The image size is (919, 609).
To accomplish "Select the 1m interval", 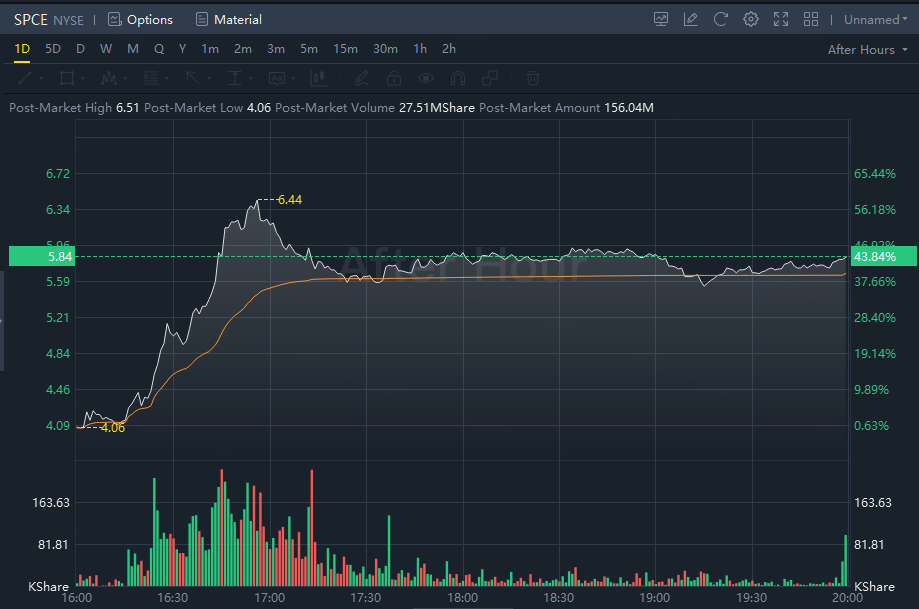I will [210, 49].
